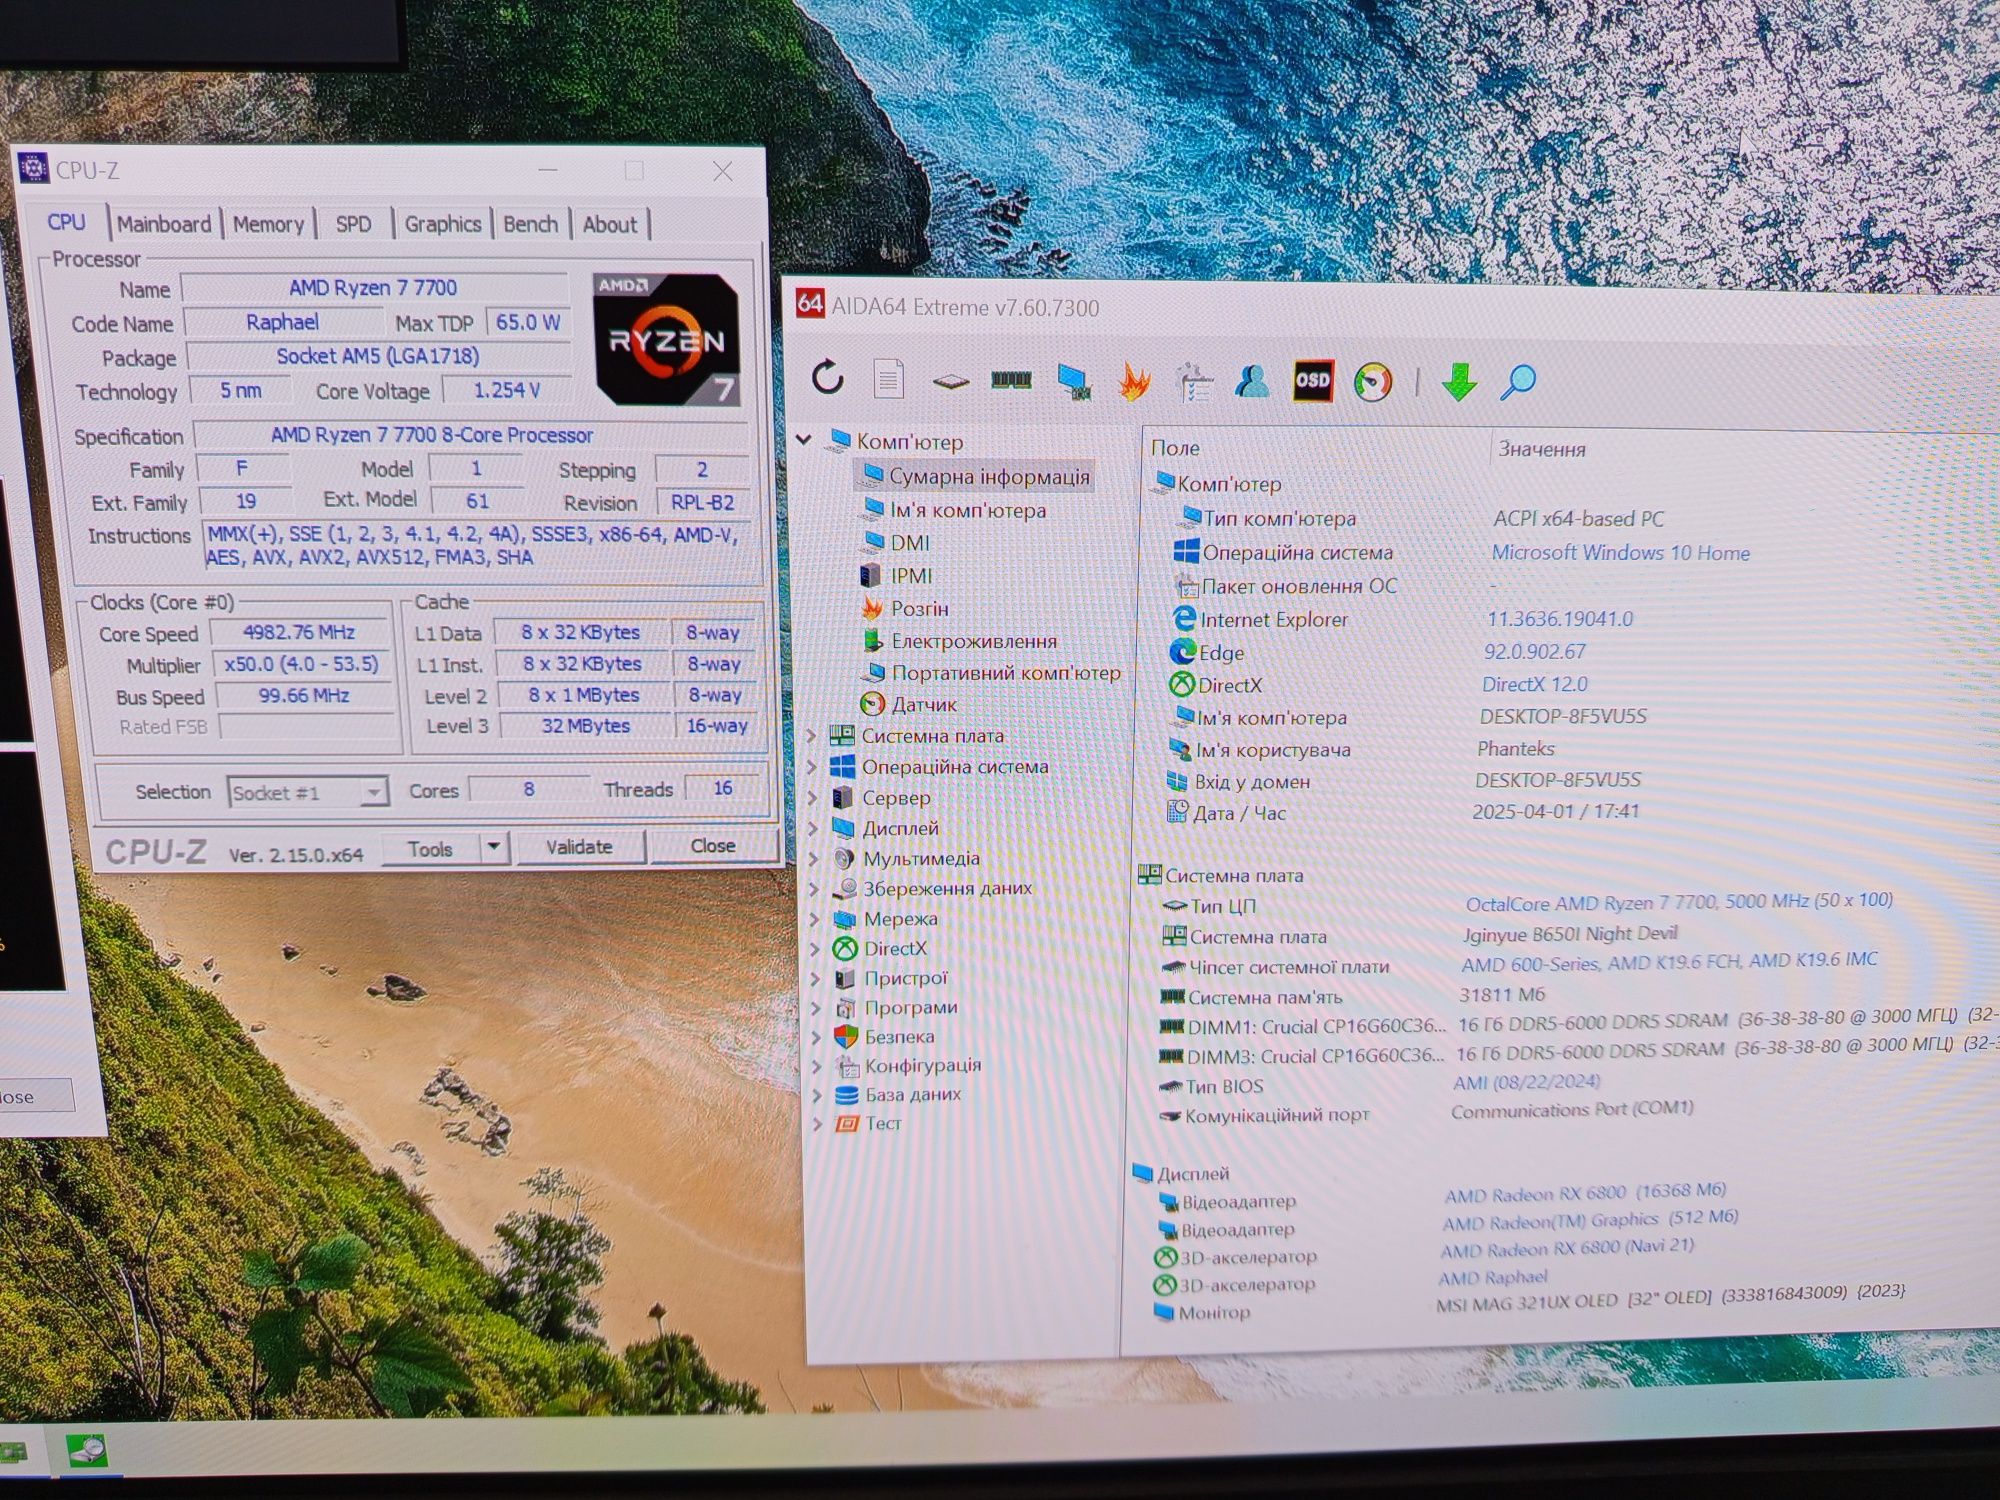Viewport: 2000px width, 1500px height.
Task: Open the AMD Radeon RX 6800 (16368 МБ) link
Action: (x=1585, y=1193)
